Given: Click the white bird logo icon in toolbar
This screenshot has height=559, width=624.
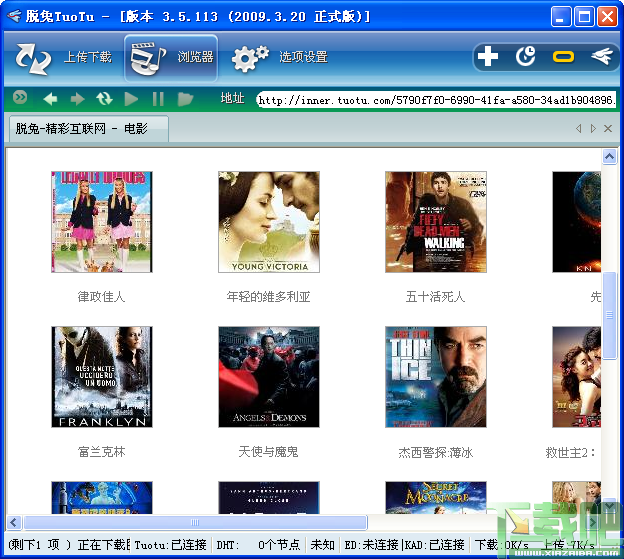Looking at the screenshot, I should pos(602,56).
